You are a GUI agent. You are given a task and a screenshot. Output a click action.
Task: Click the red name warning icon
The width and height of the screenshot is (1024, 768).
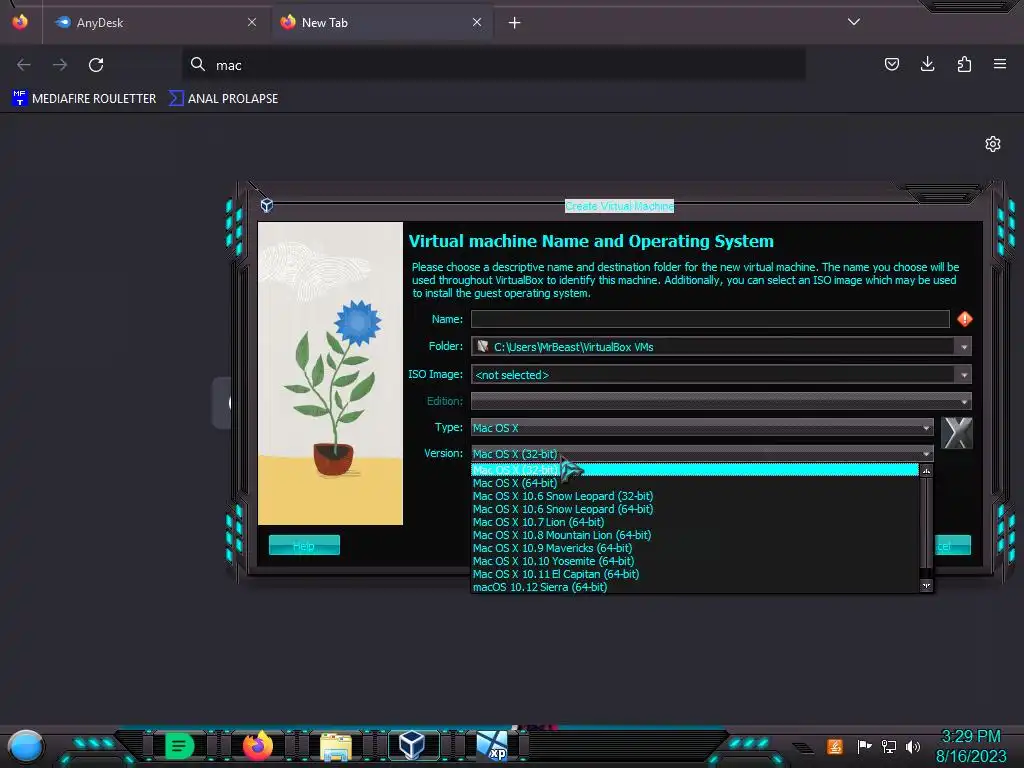tap(965, 319)
